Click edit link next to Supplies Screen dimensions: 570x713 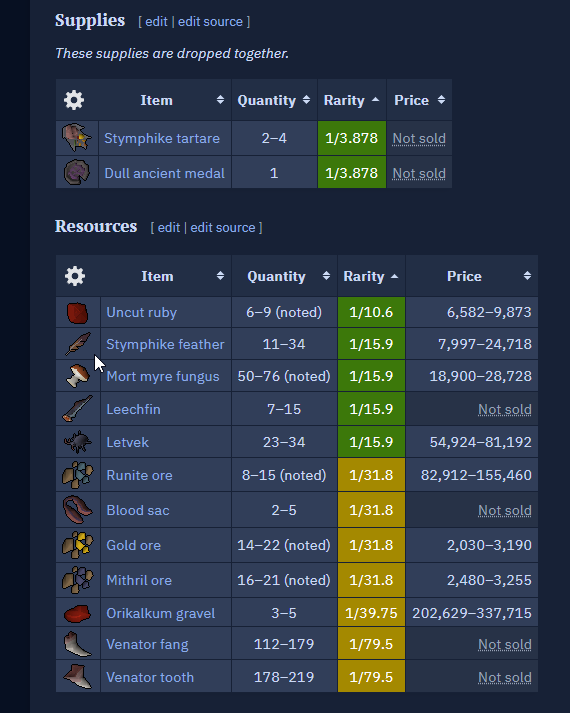156,22
